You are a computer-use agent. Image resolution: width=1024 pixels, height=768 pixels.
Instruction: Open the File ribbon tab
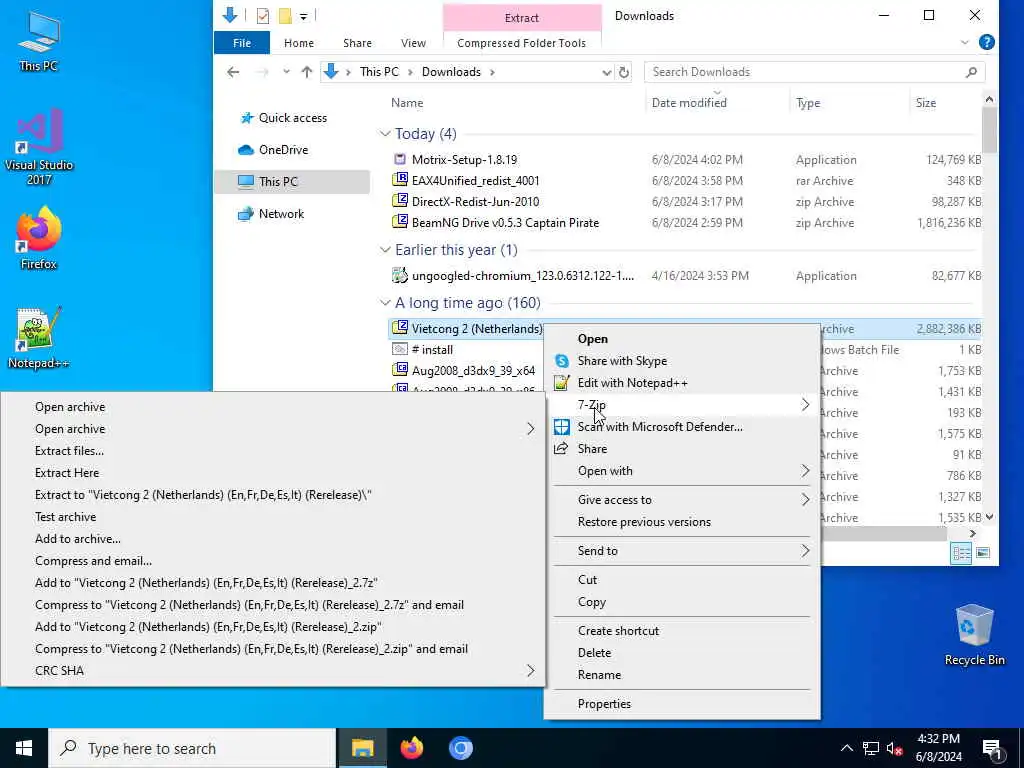tap(242, 43)
